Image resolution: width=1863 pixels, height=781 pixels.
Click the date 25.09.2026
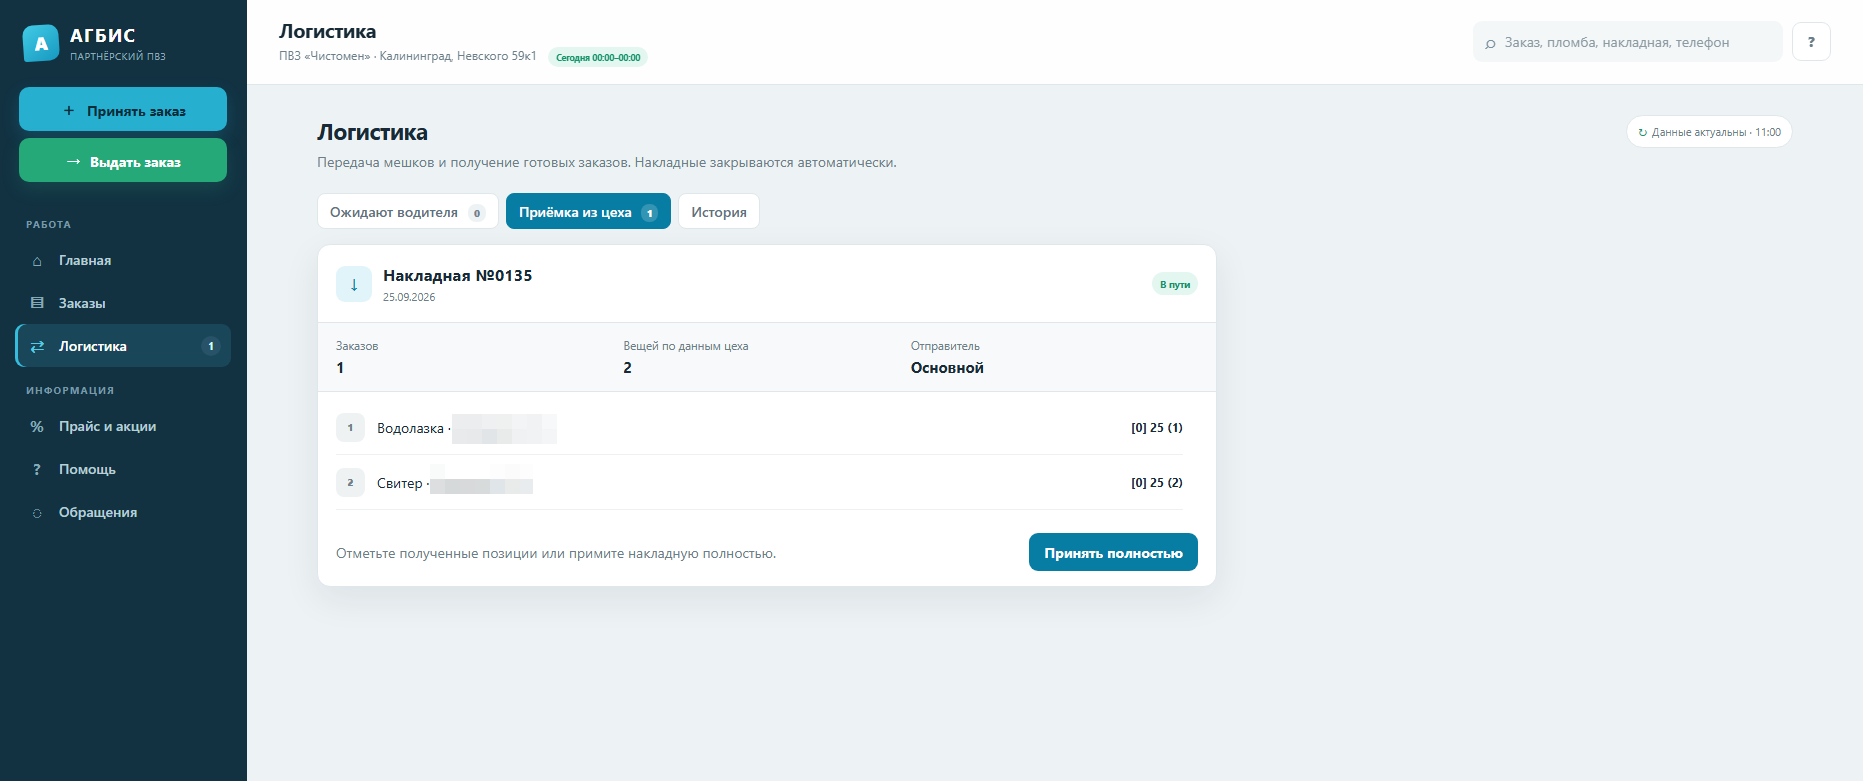point(409,298)
